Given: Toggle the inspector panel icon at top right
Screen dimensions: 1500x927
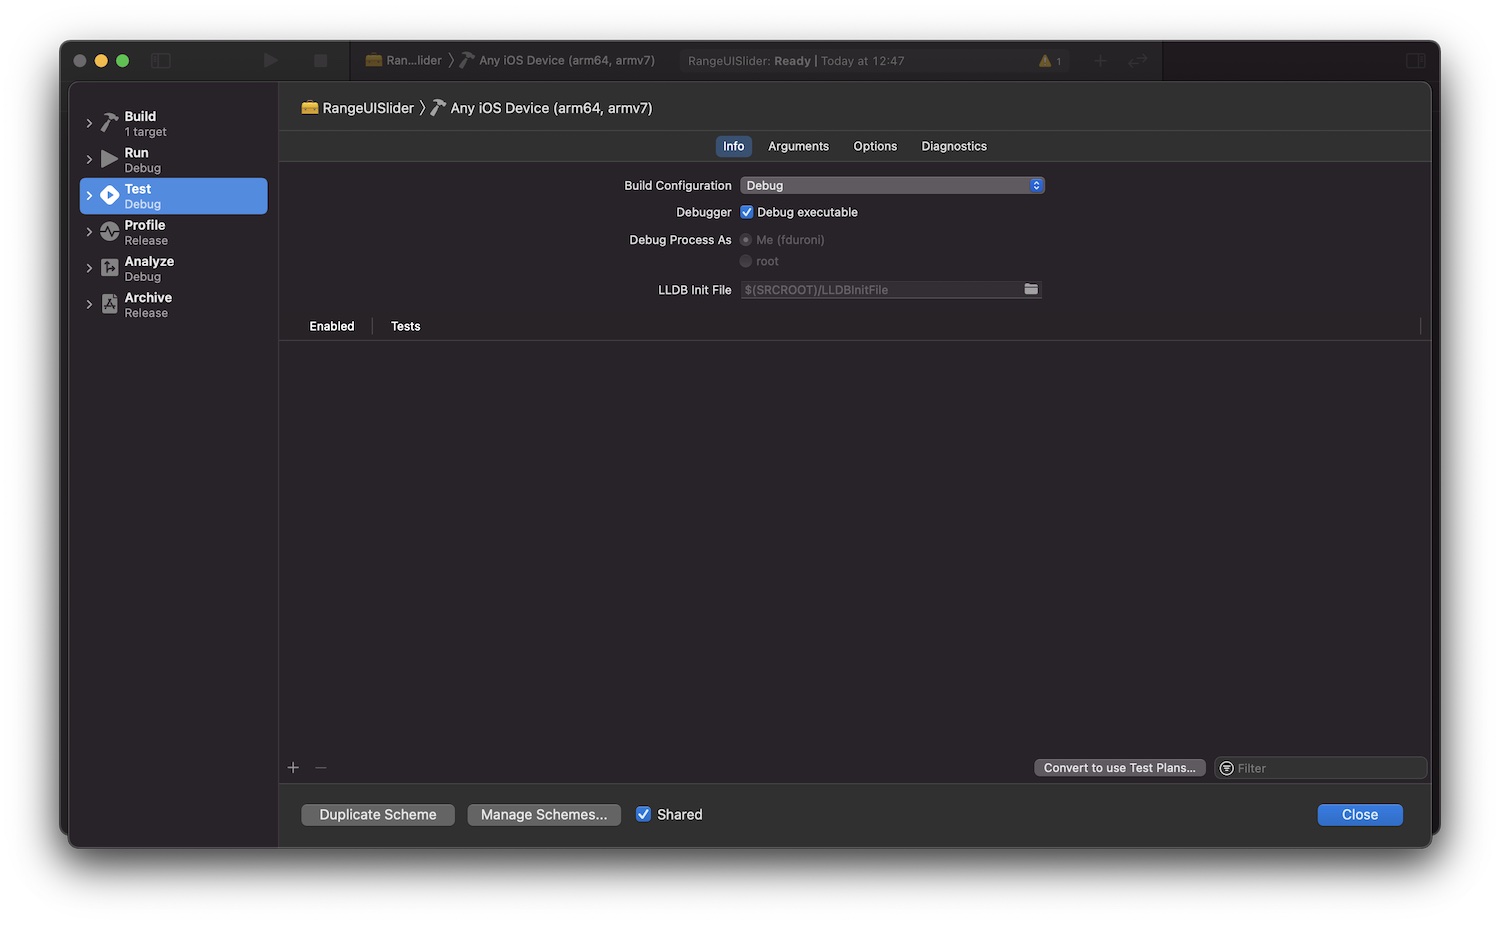Looking at the screenshot, I should point(1416,61).
